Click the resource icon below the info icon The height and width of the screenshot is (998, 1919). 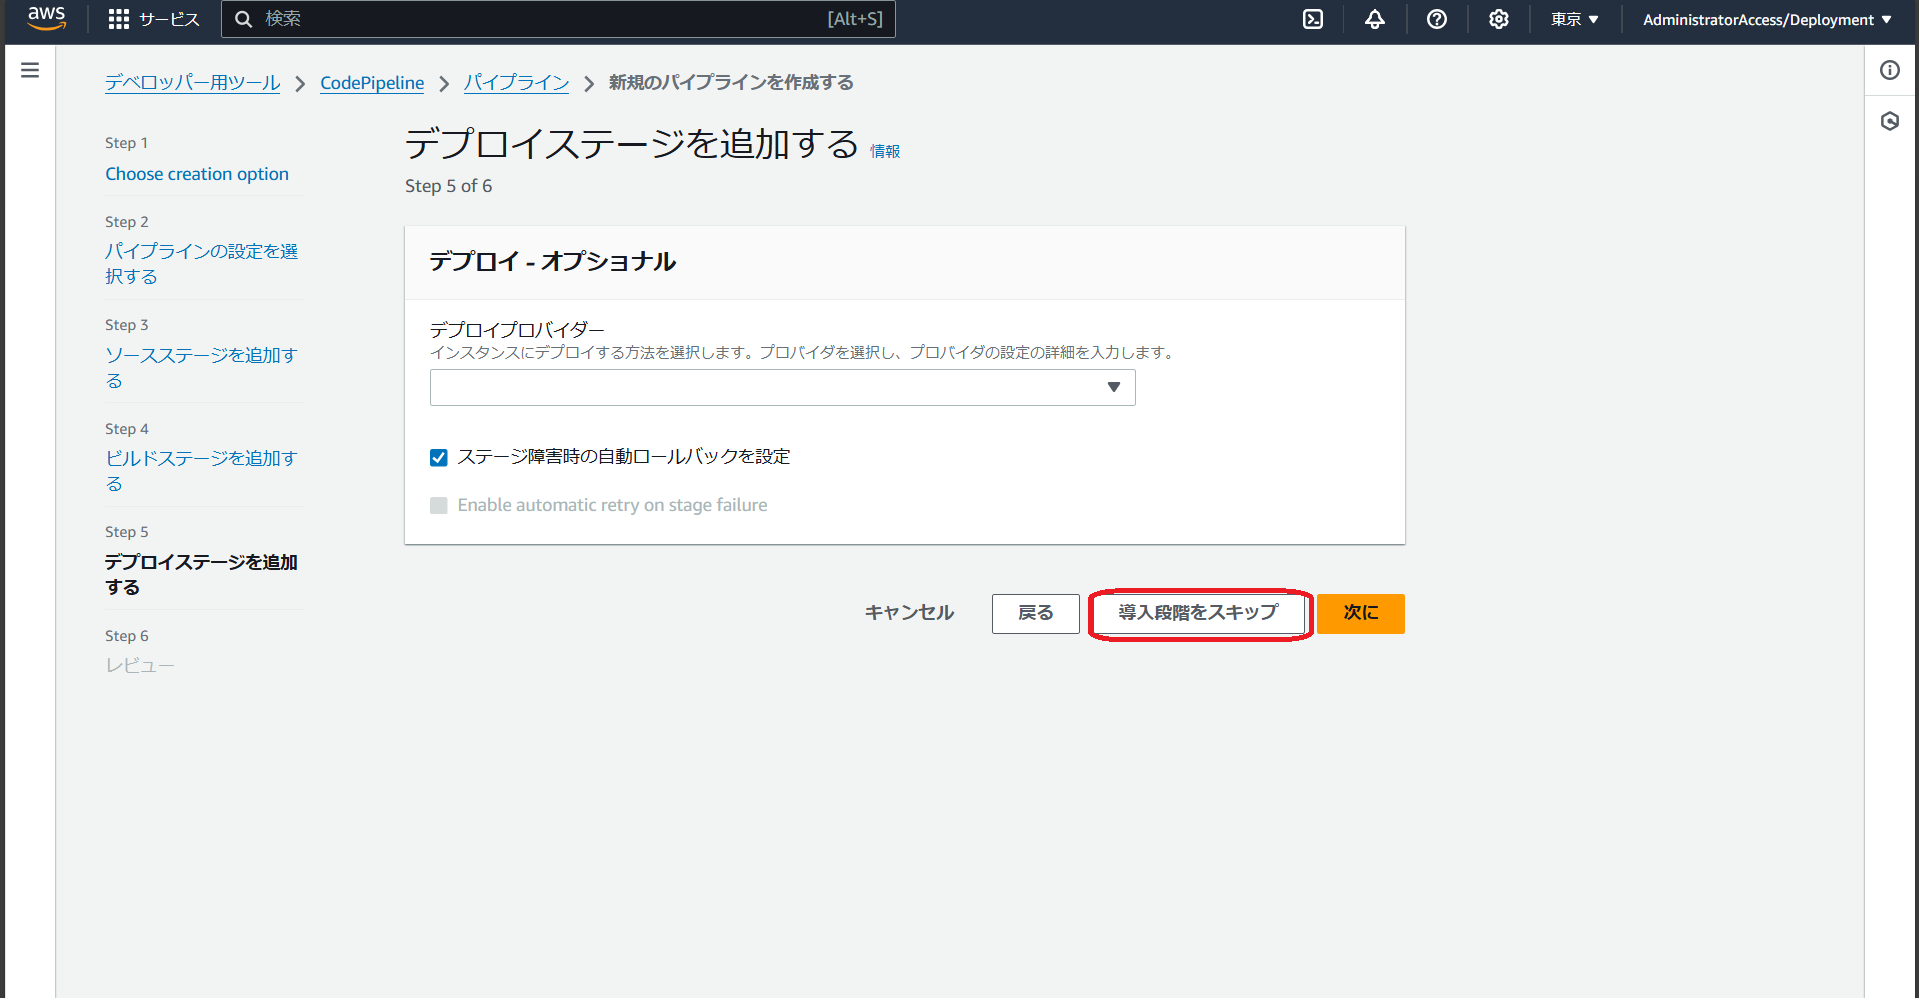(x=1889, y=121)
